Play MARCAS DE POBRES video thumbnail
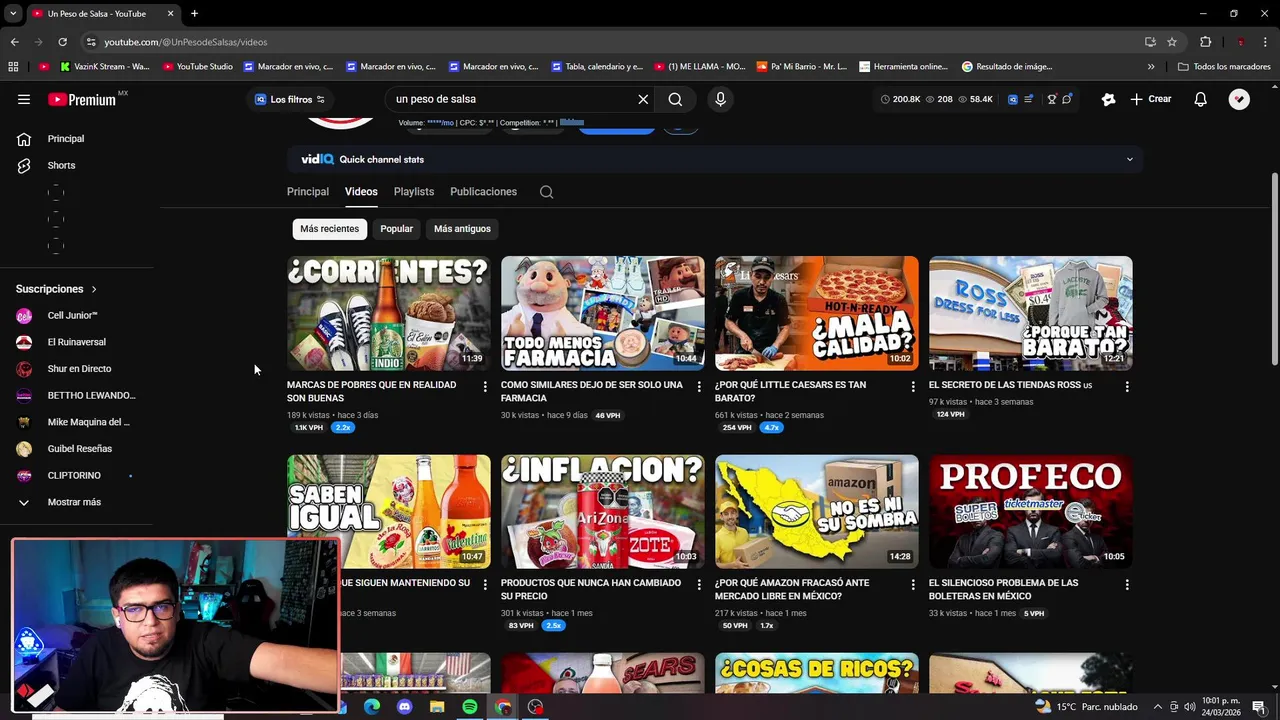The width and height of the screenshot is (1280, 720). (x=389, y=313)
